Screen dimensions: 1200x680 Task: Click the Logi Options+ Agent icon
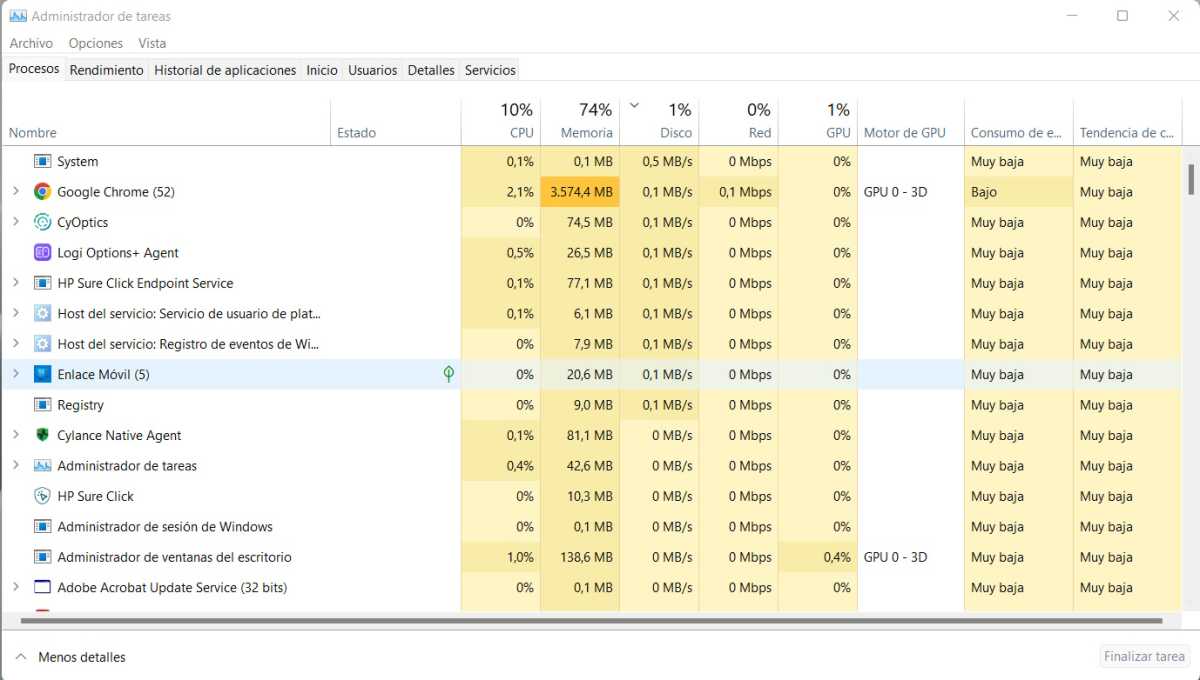tap(42, 253)
